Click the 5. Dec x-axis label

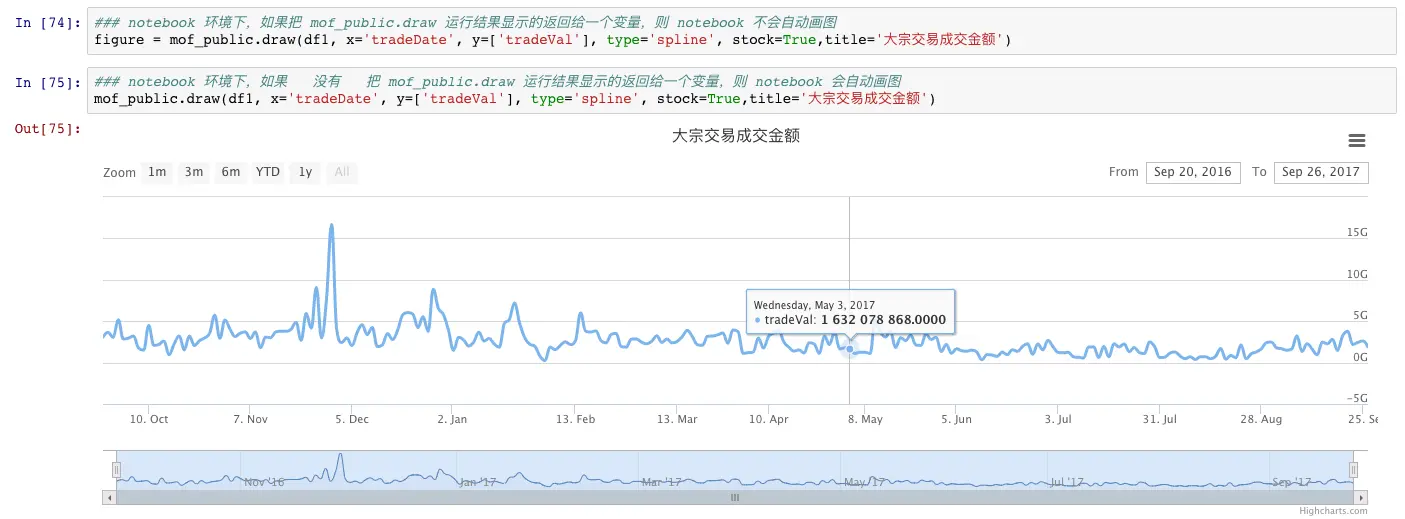[352, 419]
